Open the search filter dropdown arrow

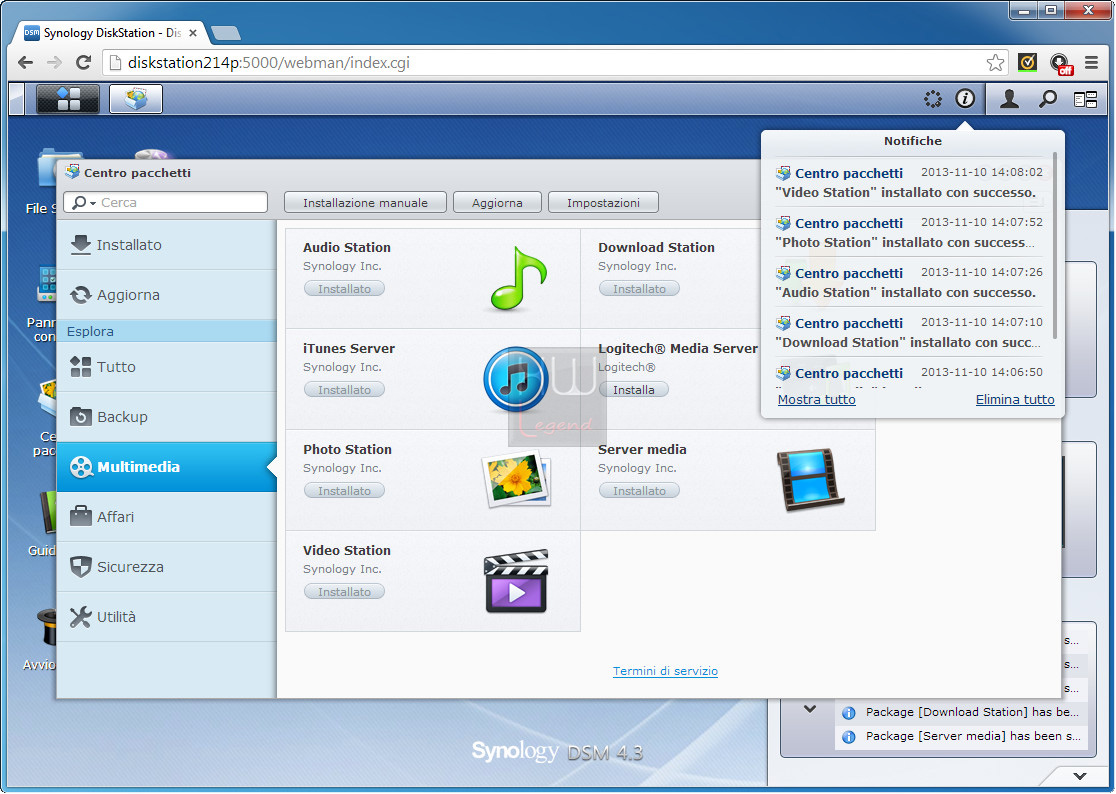point(93,203)
